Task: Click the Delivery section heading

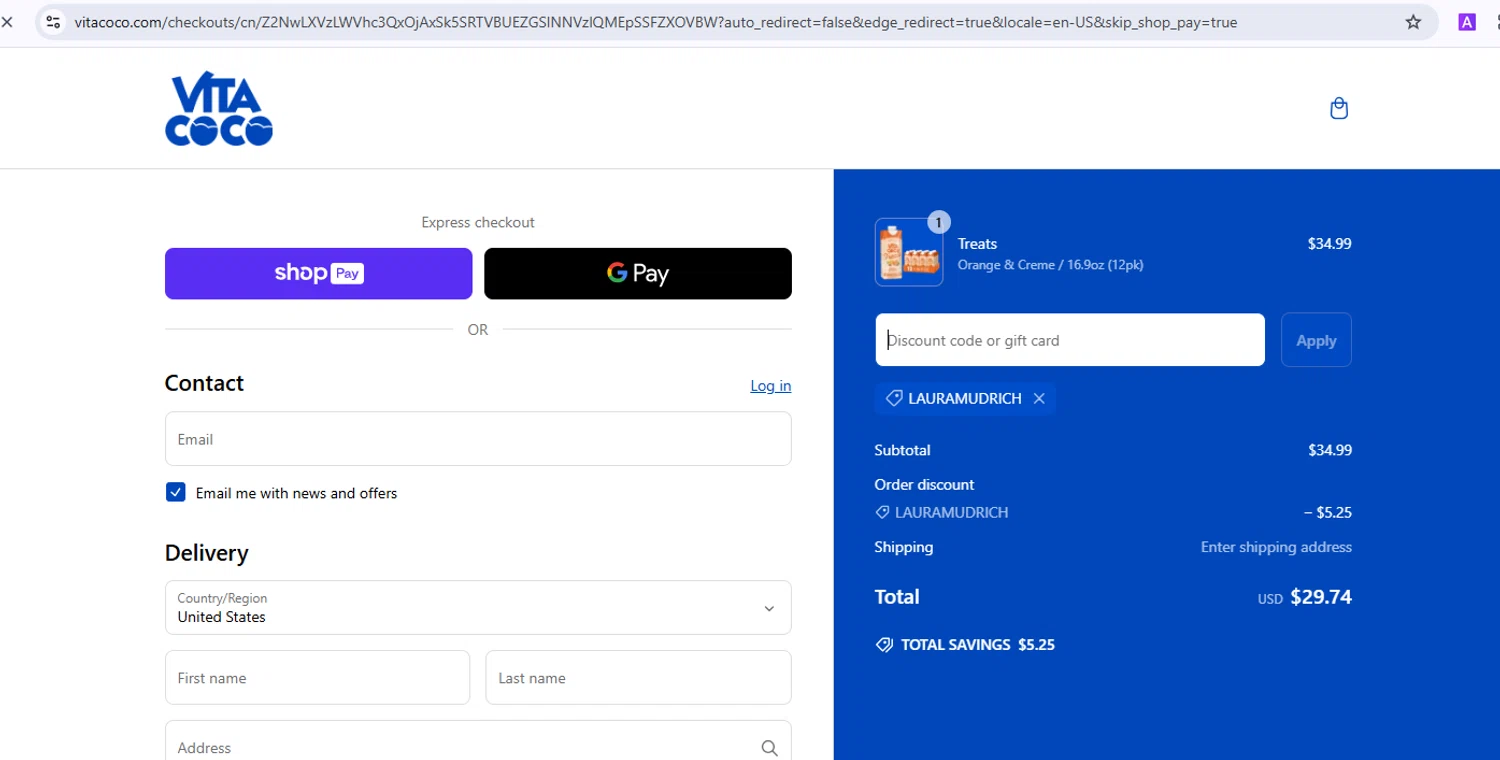Action: pos(206,553)
